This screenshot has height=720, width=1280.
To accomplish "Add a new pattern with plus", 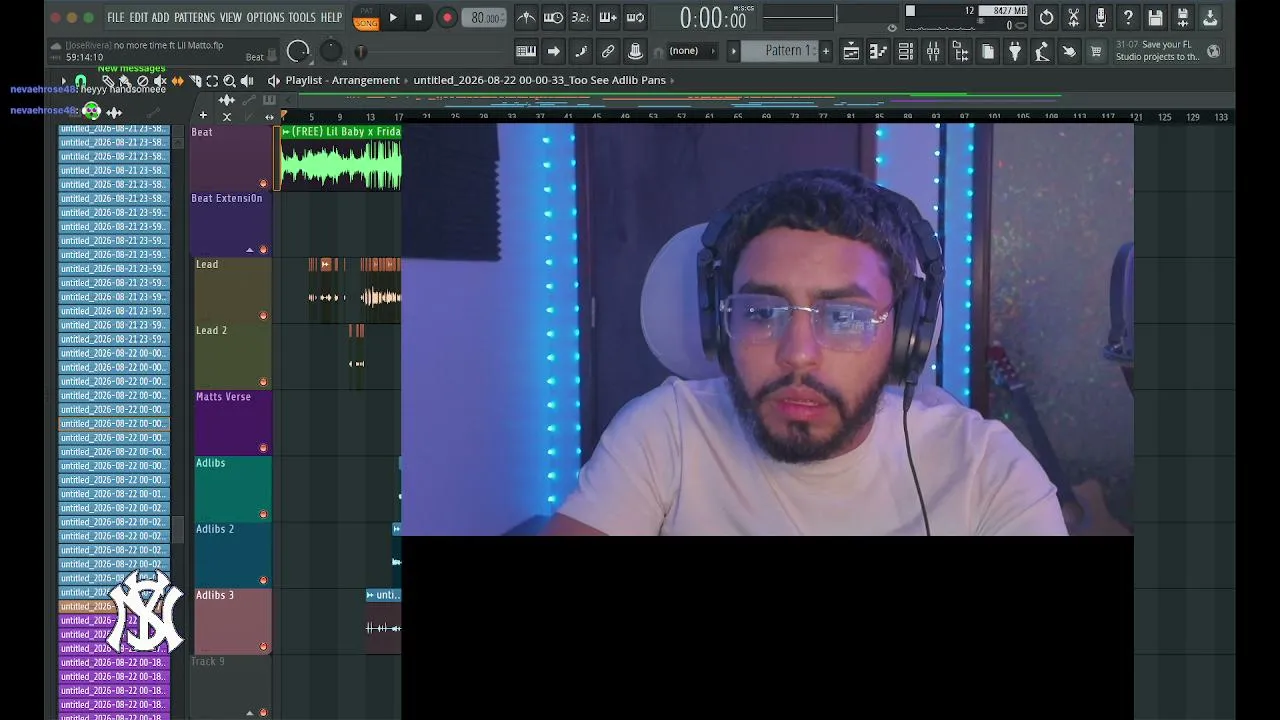I will click(825, 51).
